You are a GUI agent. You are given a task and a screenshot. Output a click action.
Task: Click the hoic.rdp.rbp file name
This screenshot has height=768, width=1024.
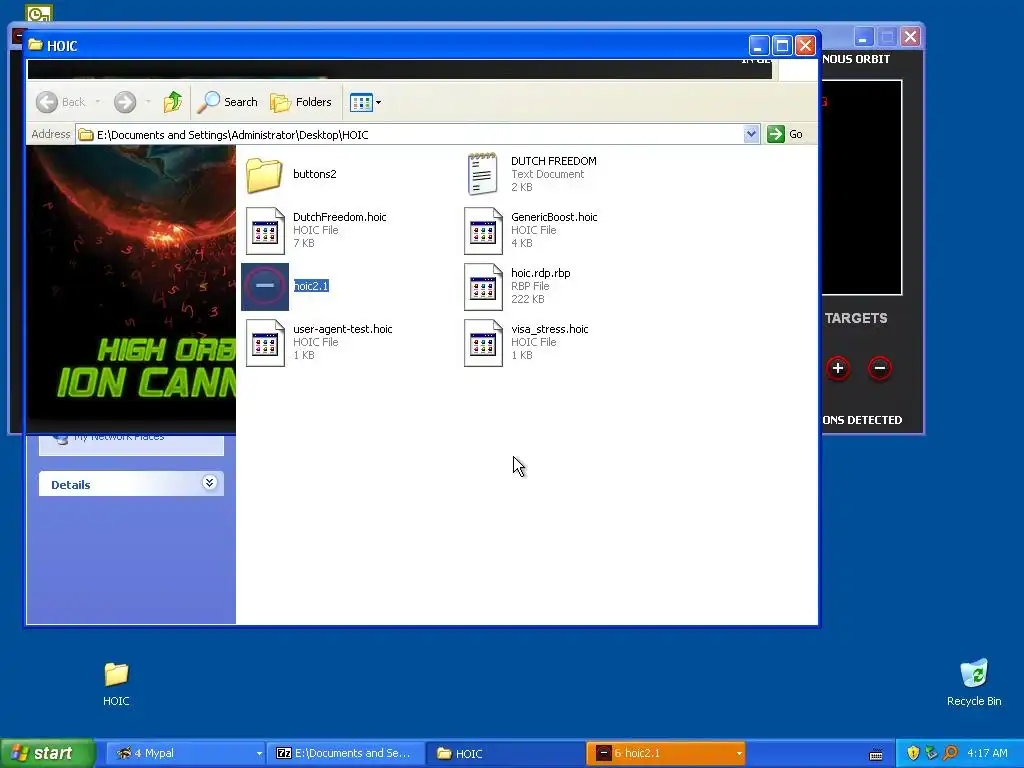coord(541,273)
